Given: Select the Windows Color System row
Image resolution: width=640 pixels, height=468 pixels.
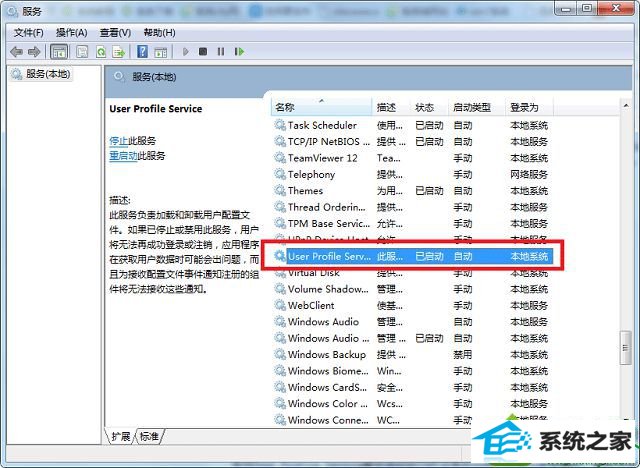Looking at the screenshot, I should 412,403.
